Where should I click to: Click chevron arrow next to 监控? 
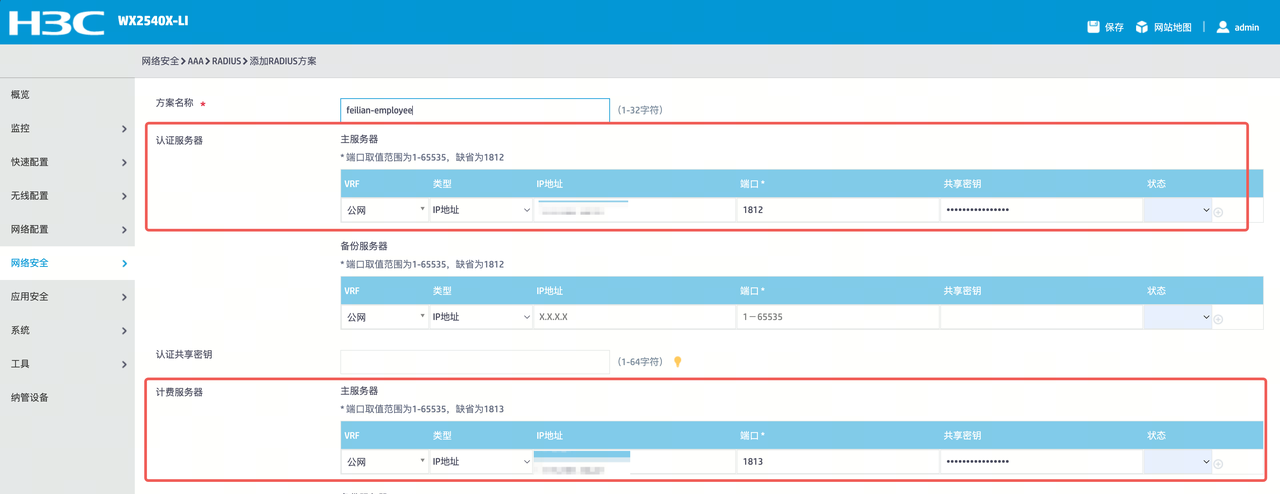(x=124, y=129)
